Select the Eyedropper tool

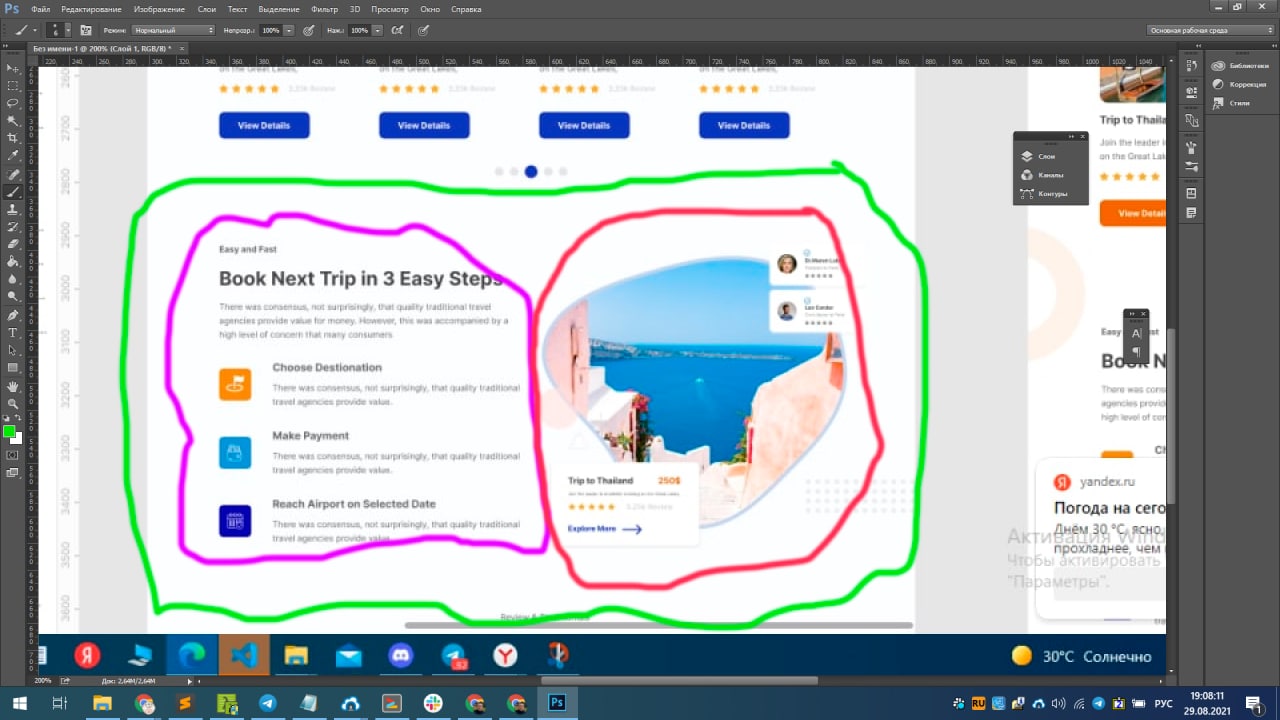tap(13, 156)
